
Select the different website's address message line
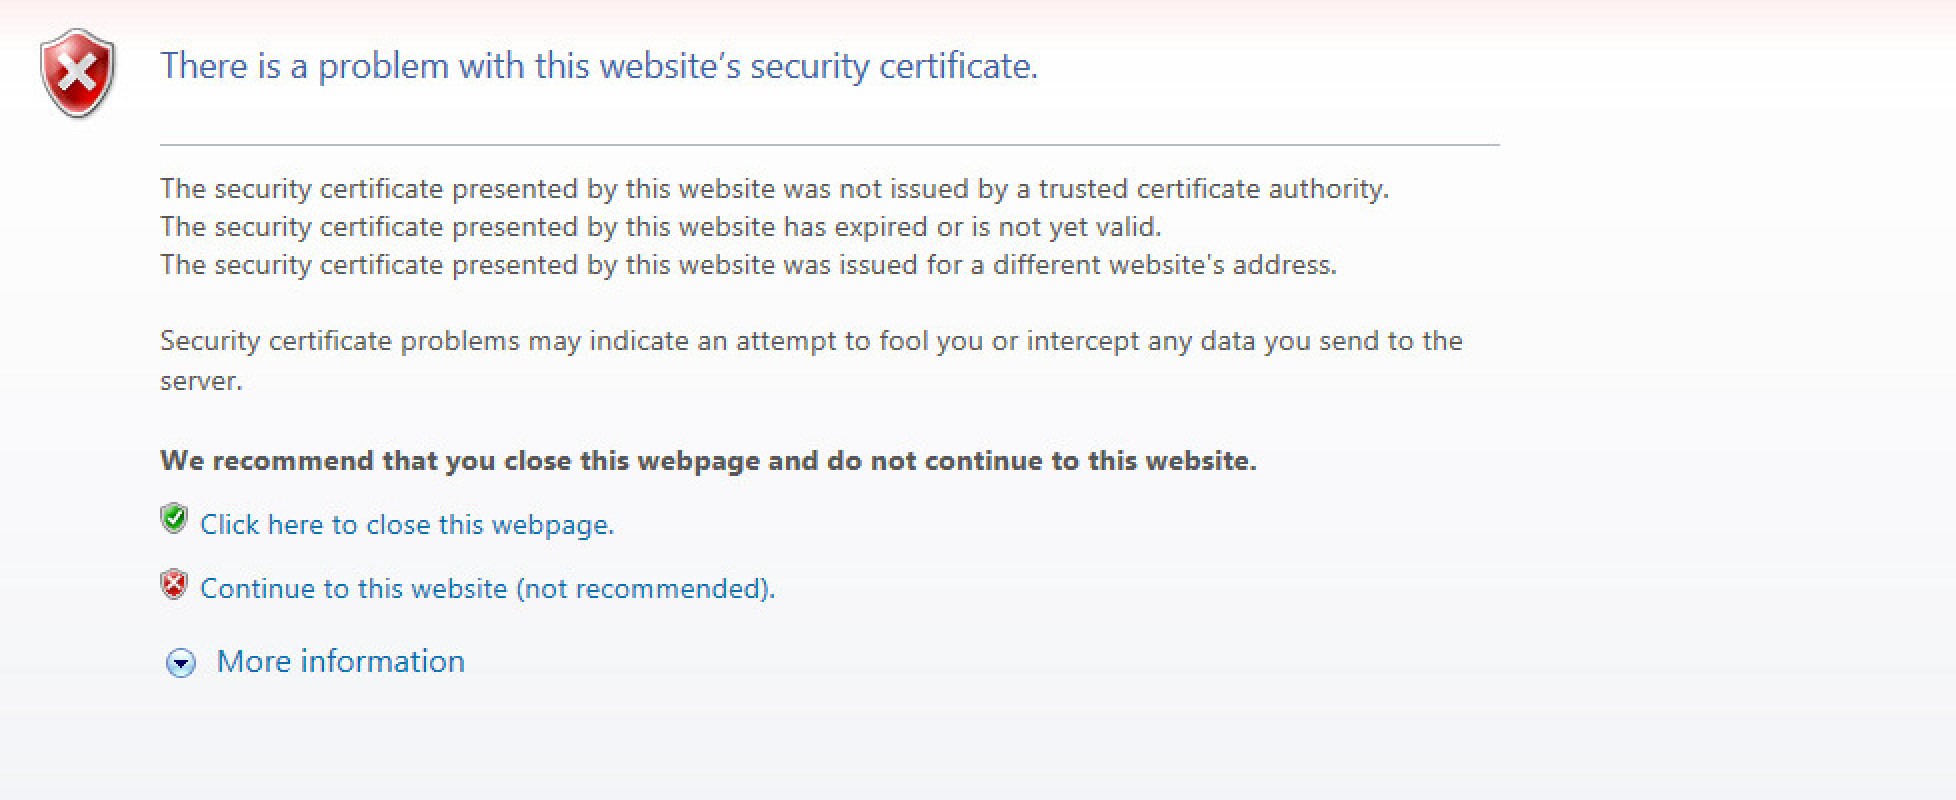pos(748,265)
